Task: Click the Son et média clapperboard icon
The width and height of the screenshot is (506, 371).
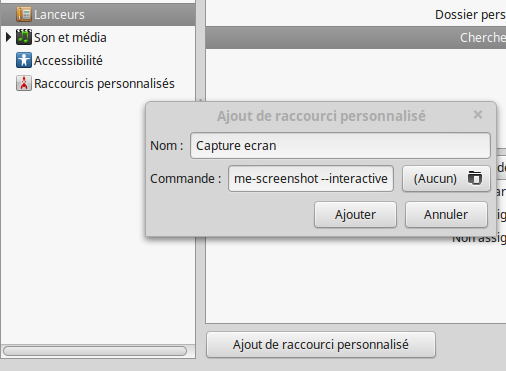Action: point(24,37)
